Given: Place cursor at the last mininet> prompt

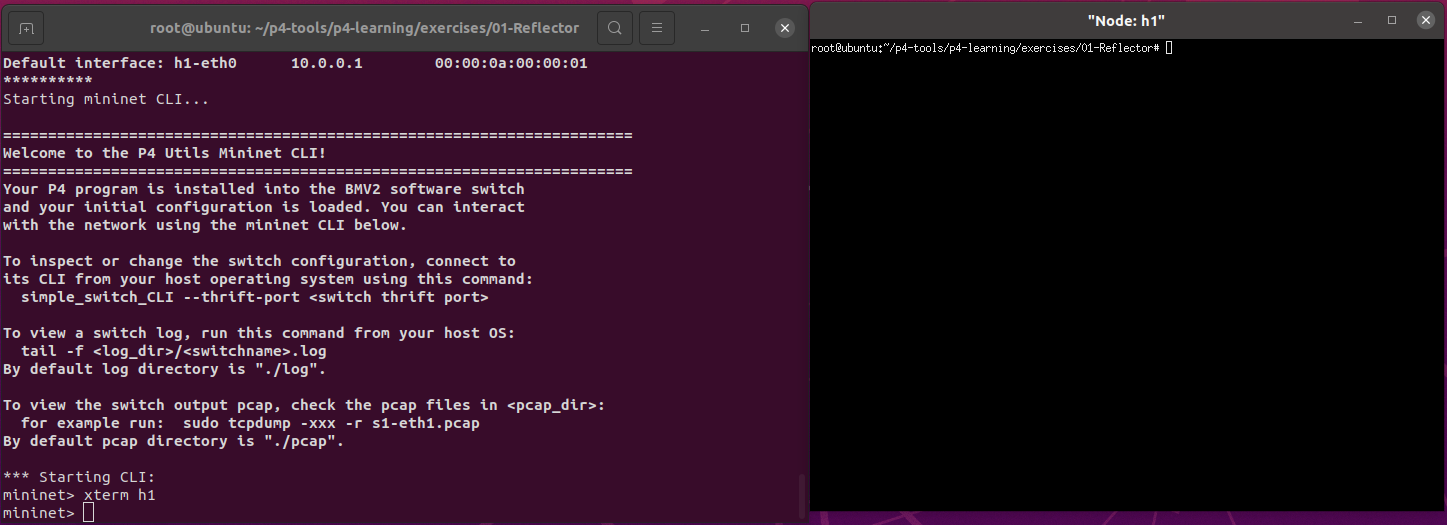Looking at the screenshot, I should 88,513.
